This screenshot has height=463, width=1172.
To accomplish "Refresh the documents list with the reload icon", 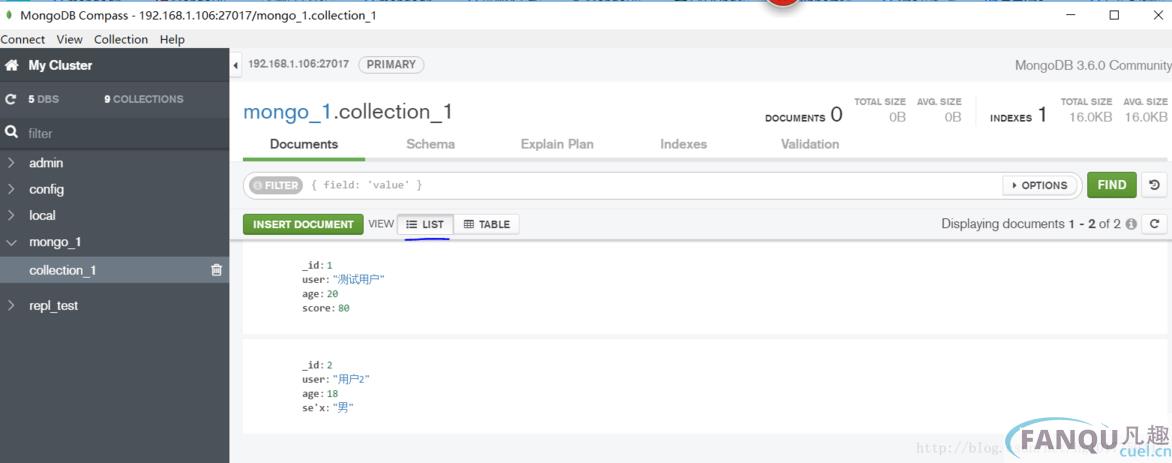I will pyautogui.click(x=1154, y=223).
